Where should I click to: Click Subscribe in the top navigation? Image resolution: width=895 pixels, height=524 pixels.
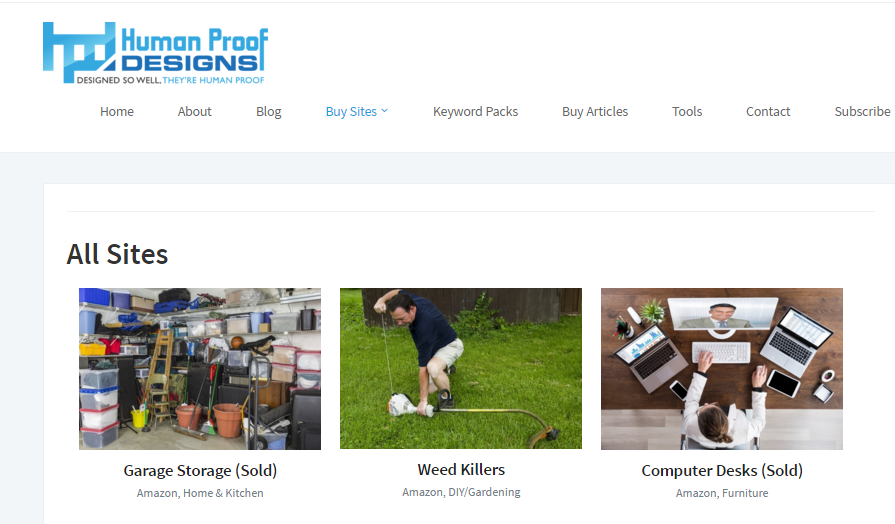pyautogui.click(x=862, y=112)
